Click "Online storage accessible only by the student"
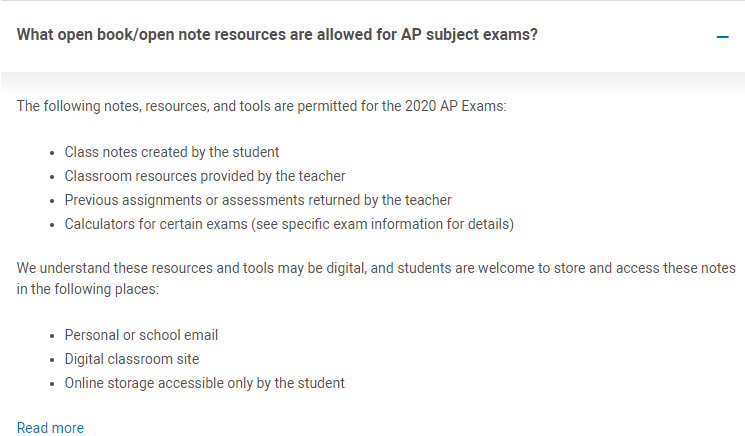The height and width of the screenshot is (436, 745). (204, 383)
